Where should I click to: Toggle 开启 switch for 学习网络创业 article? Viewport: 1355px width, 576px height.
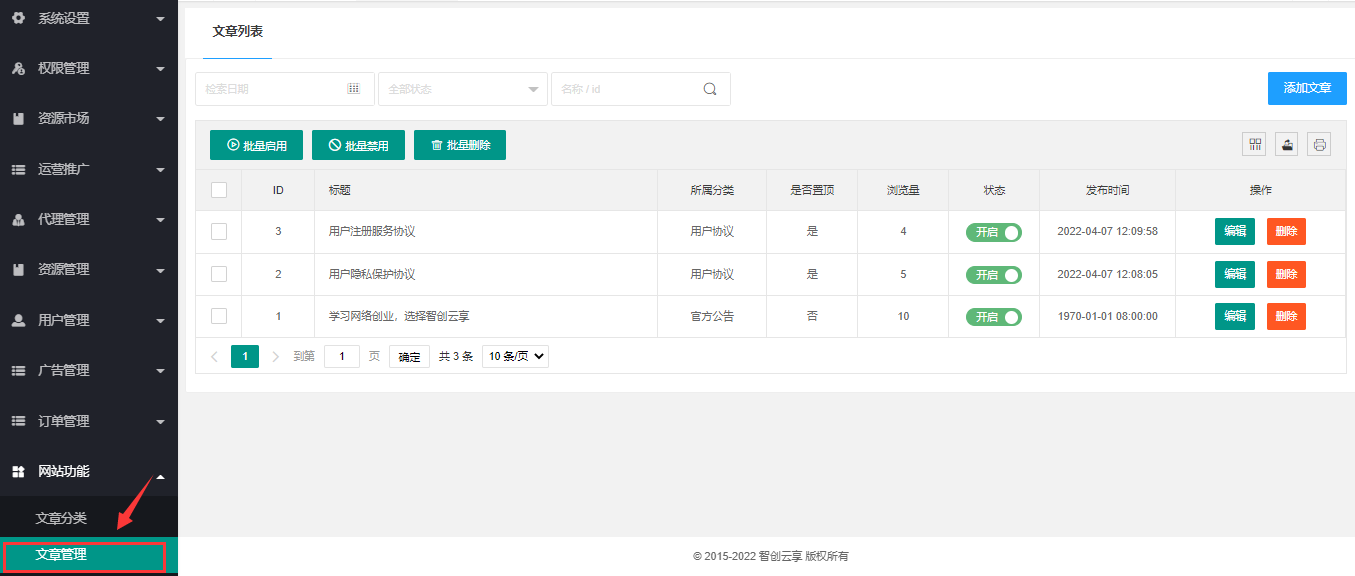coord(994,317)
